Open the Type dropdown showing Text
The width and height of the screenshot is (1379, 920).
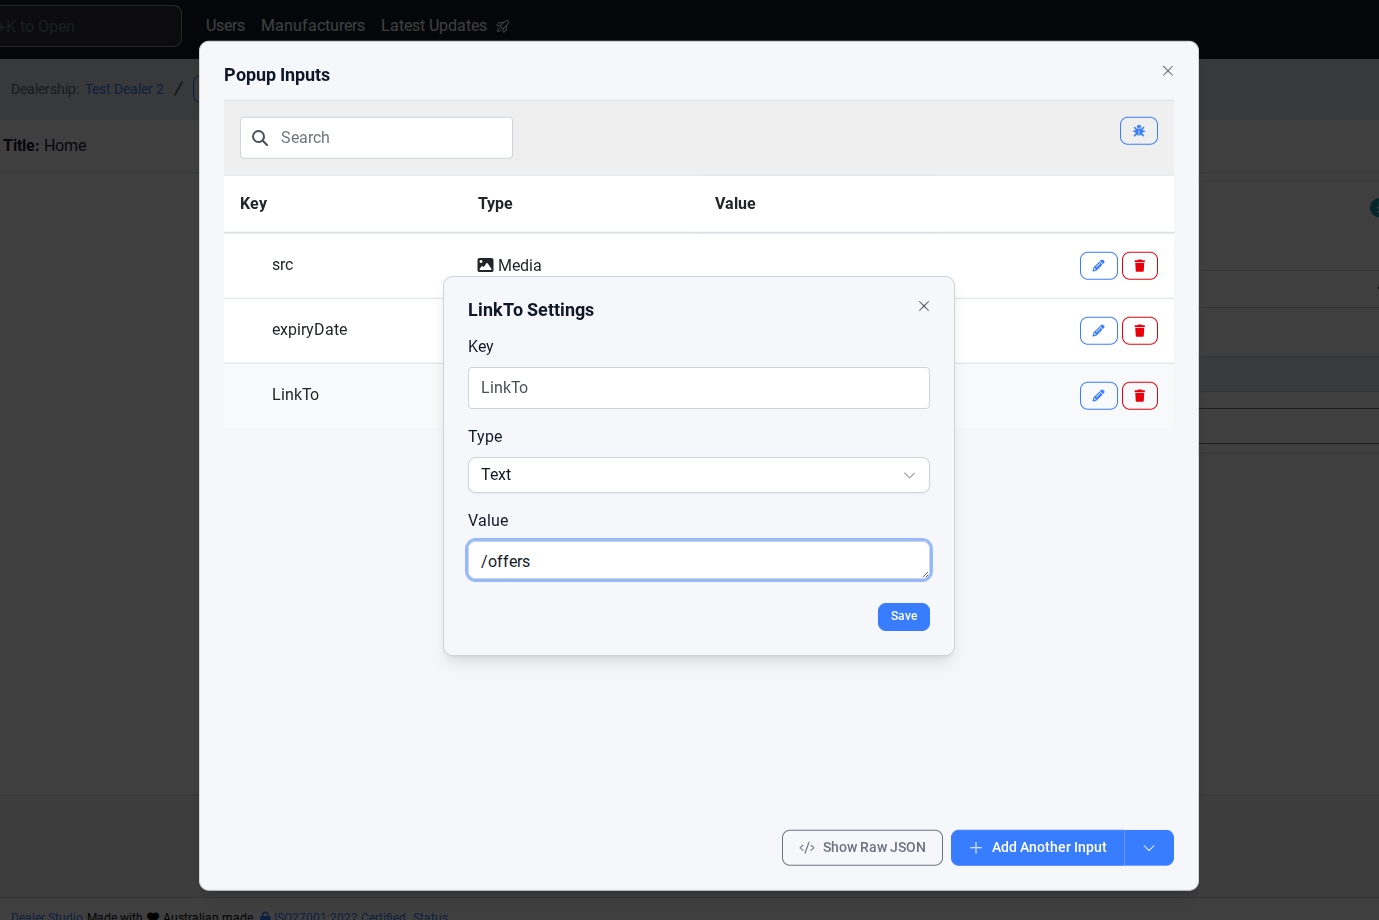[698, 475]
